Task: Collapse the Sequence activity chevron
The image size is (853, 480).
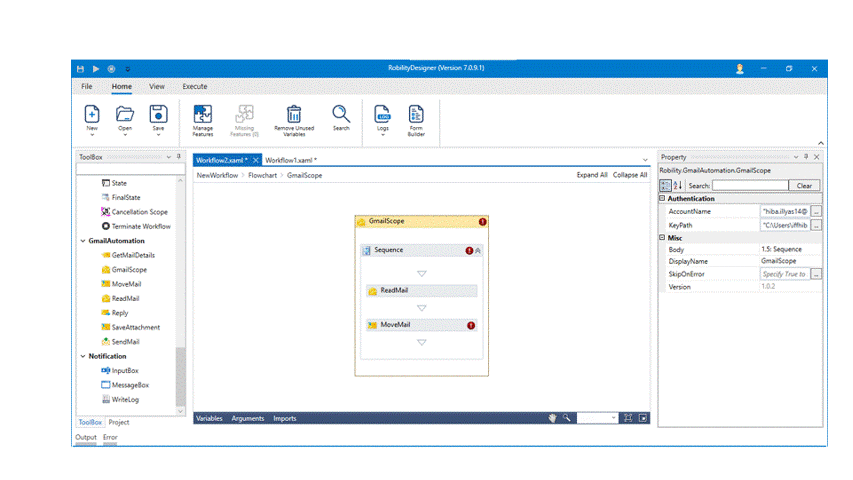Action: coord(478,250)
